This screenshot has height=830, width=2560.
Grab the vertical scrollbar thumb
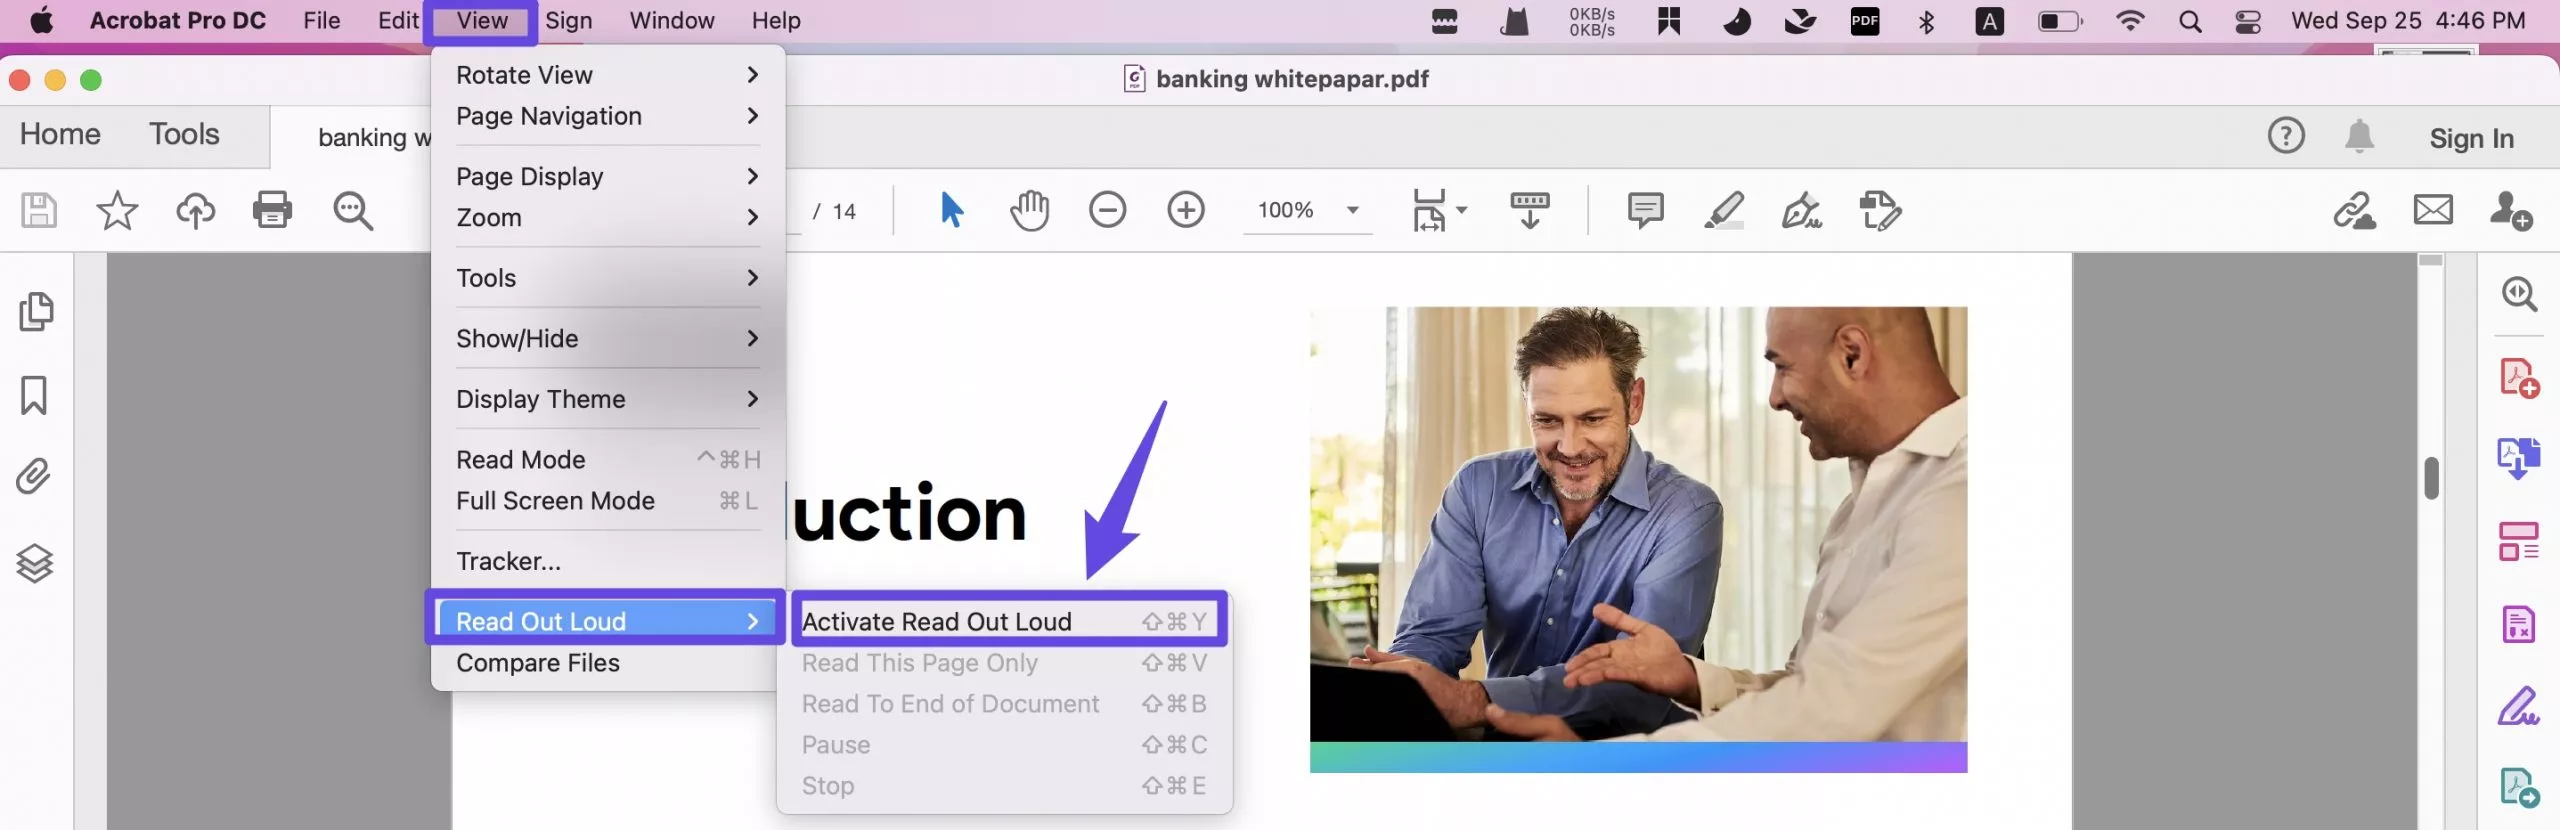tap(2432, 478)
